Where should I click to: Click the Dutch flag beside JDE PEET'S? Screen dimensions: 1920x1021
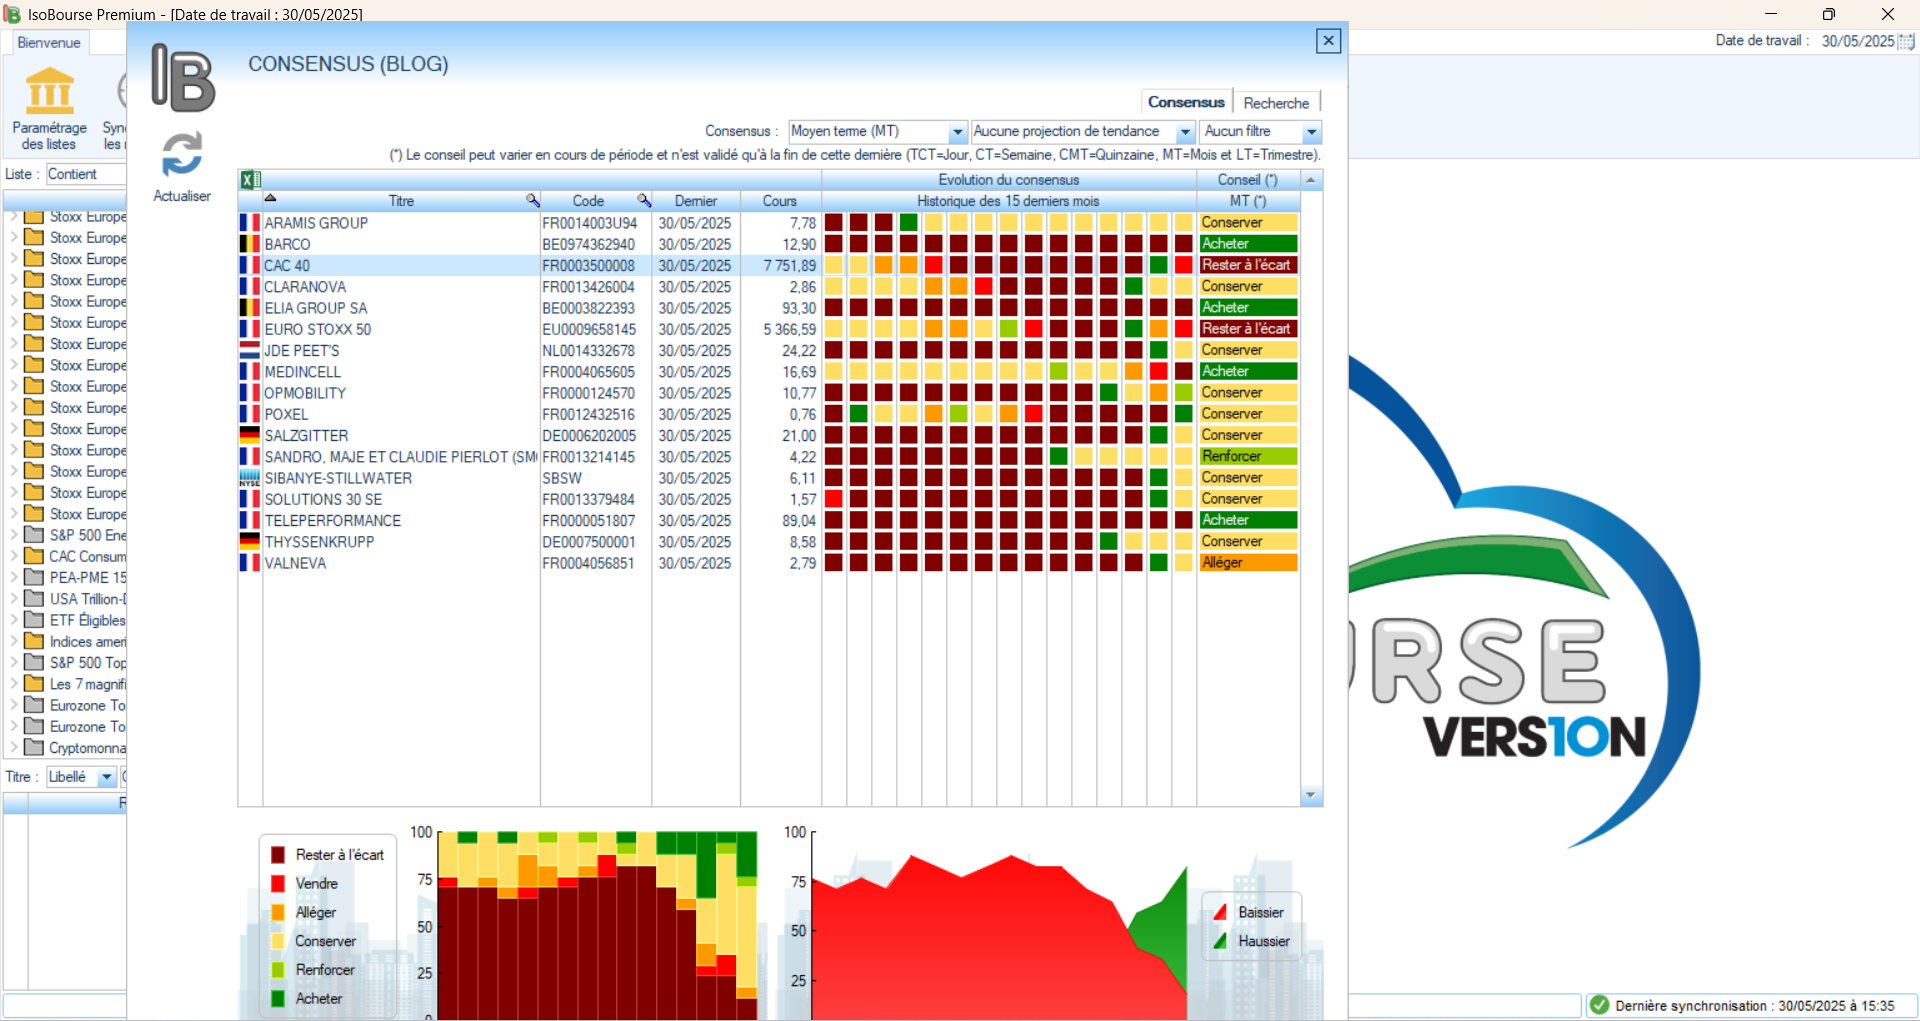[x=249, y=351]
